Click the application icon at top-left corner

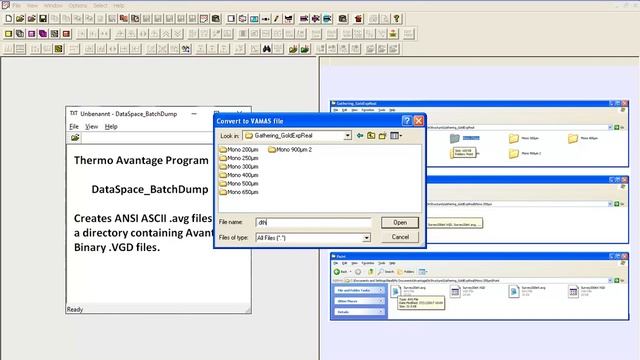(x=5, y=5)
